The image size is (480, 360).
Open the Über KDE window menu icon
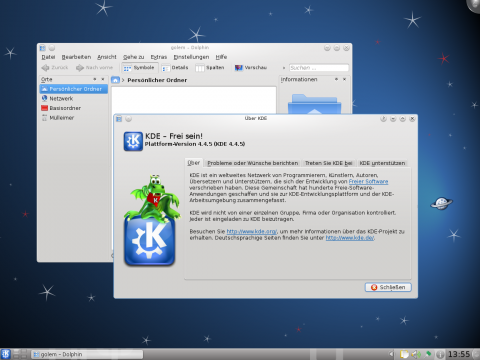(x=119, y=119)
